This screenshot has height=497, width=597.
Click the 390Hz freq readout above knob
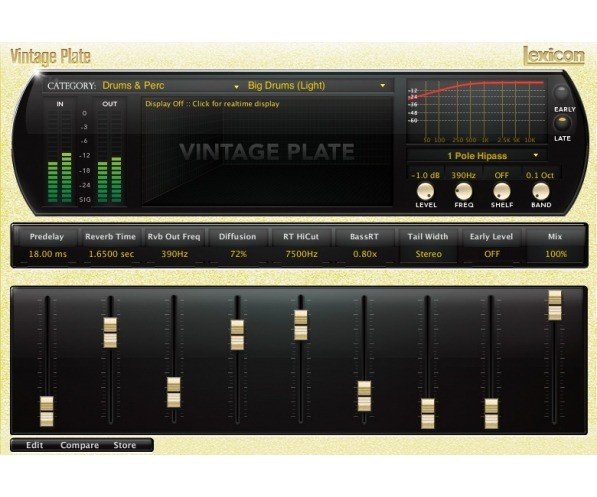coord(463,175)
